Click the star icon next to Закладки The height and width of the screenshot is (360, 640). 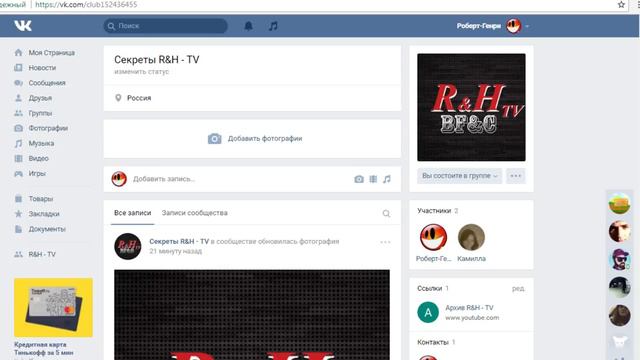click(x=18, y=214)
